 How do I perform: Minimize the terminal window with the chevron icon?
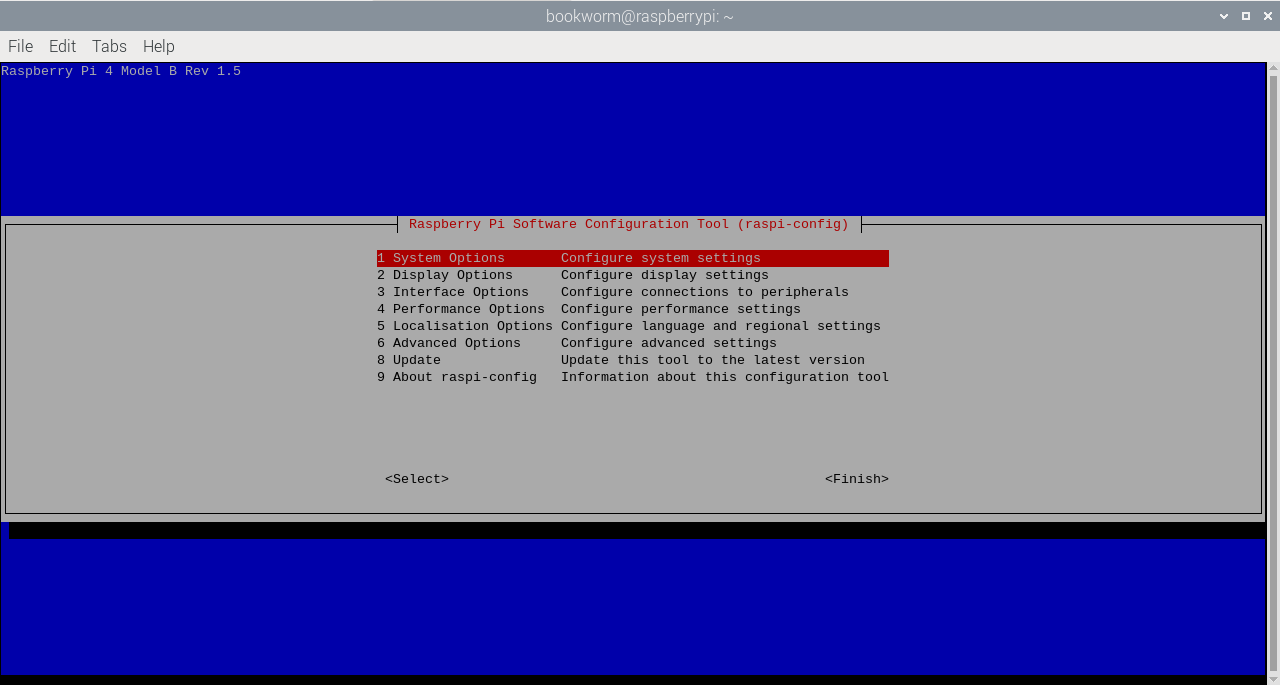click(1224, 16)
